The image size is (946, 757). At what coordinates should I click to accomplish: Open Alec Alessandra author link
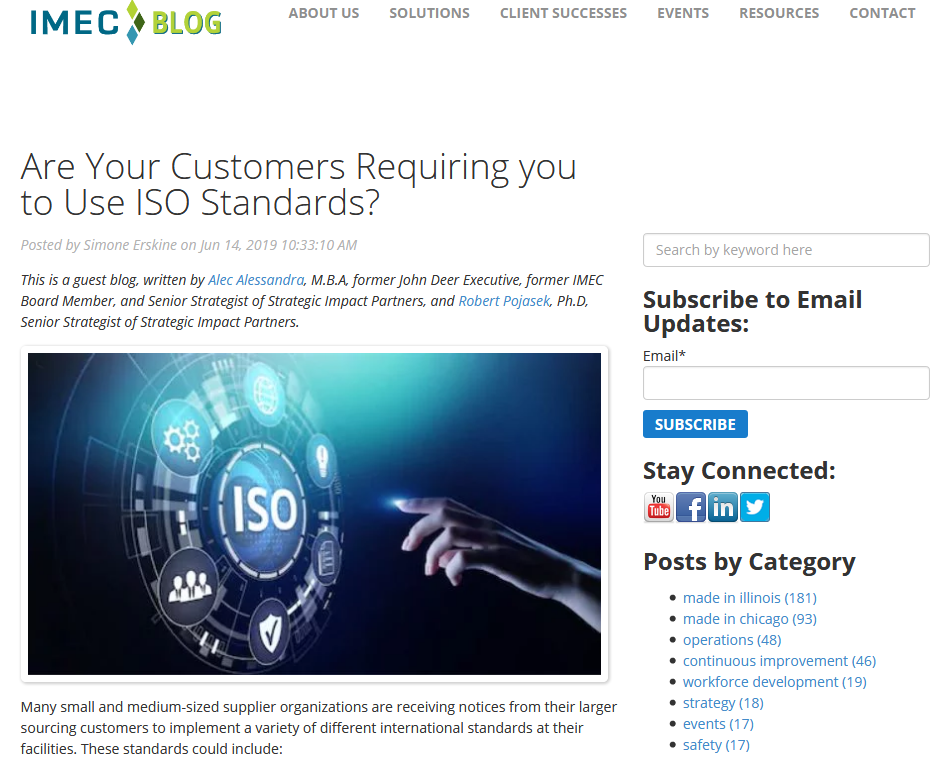pyautogui.click(x=256, y=280)
